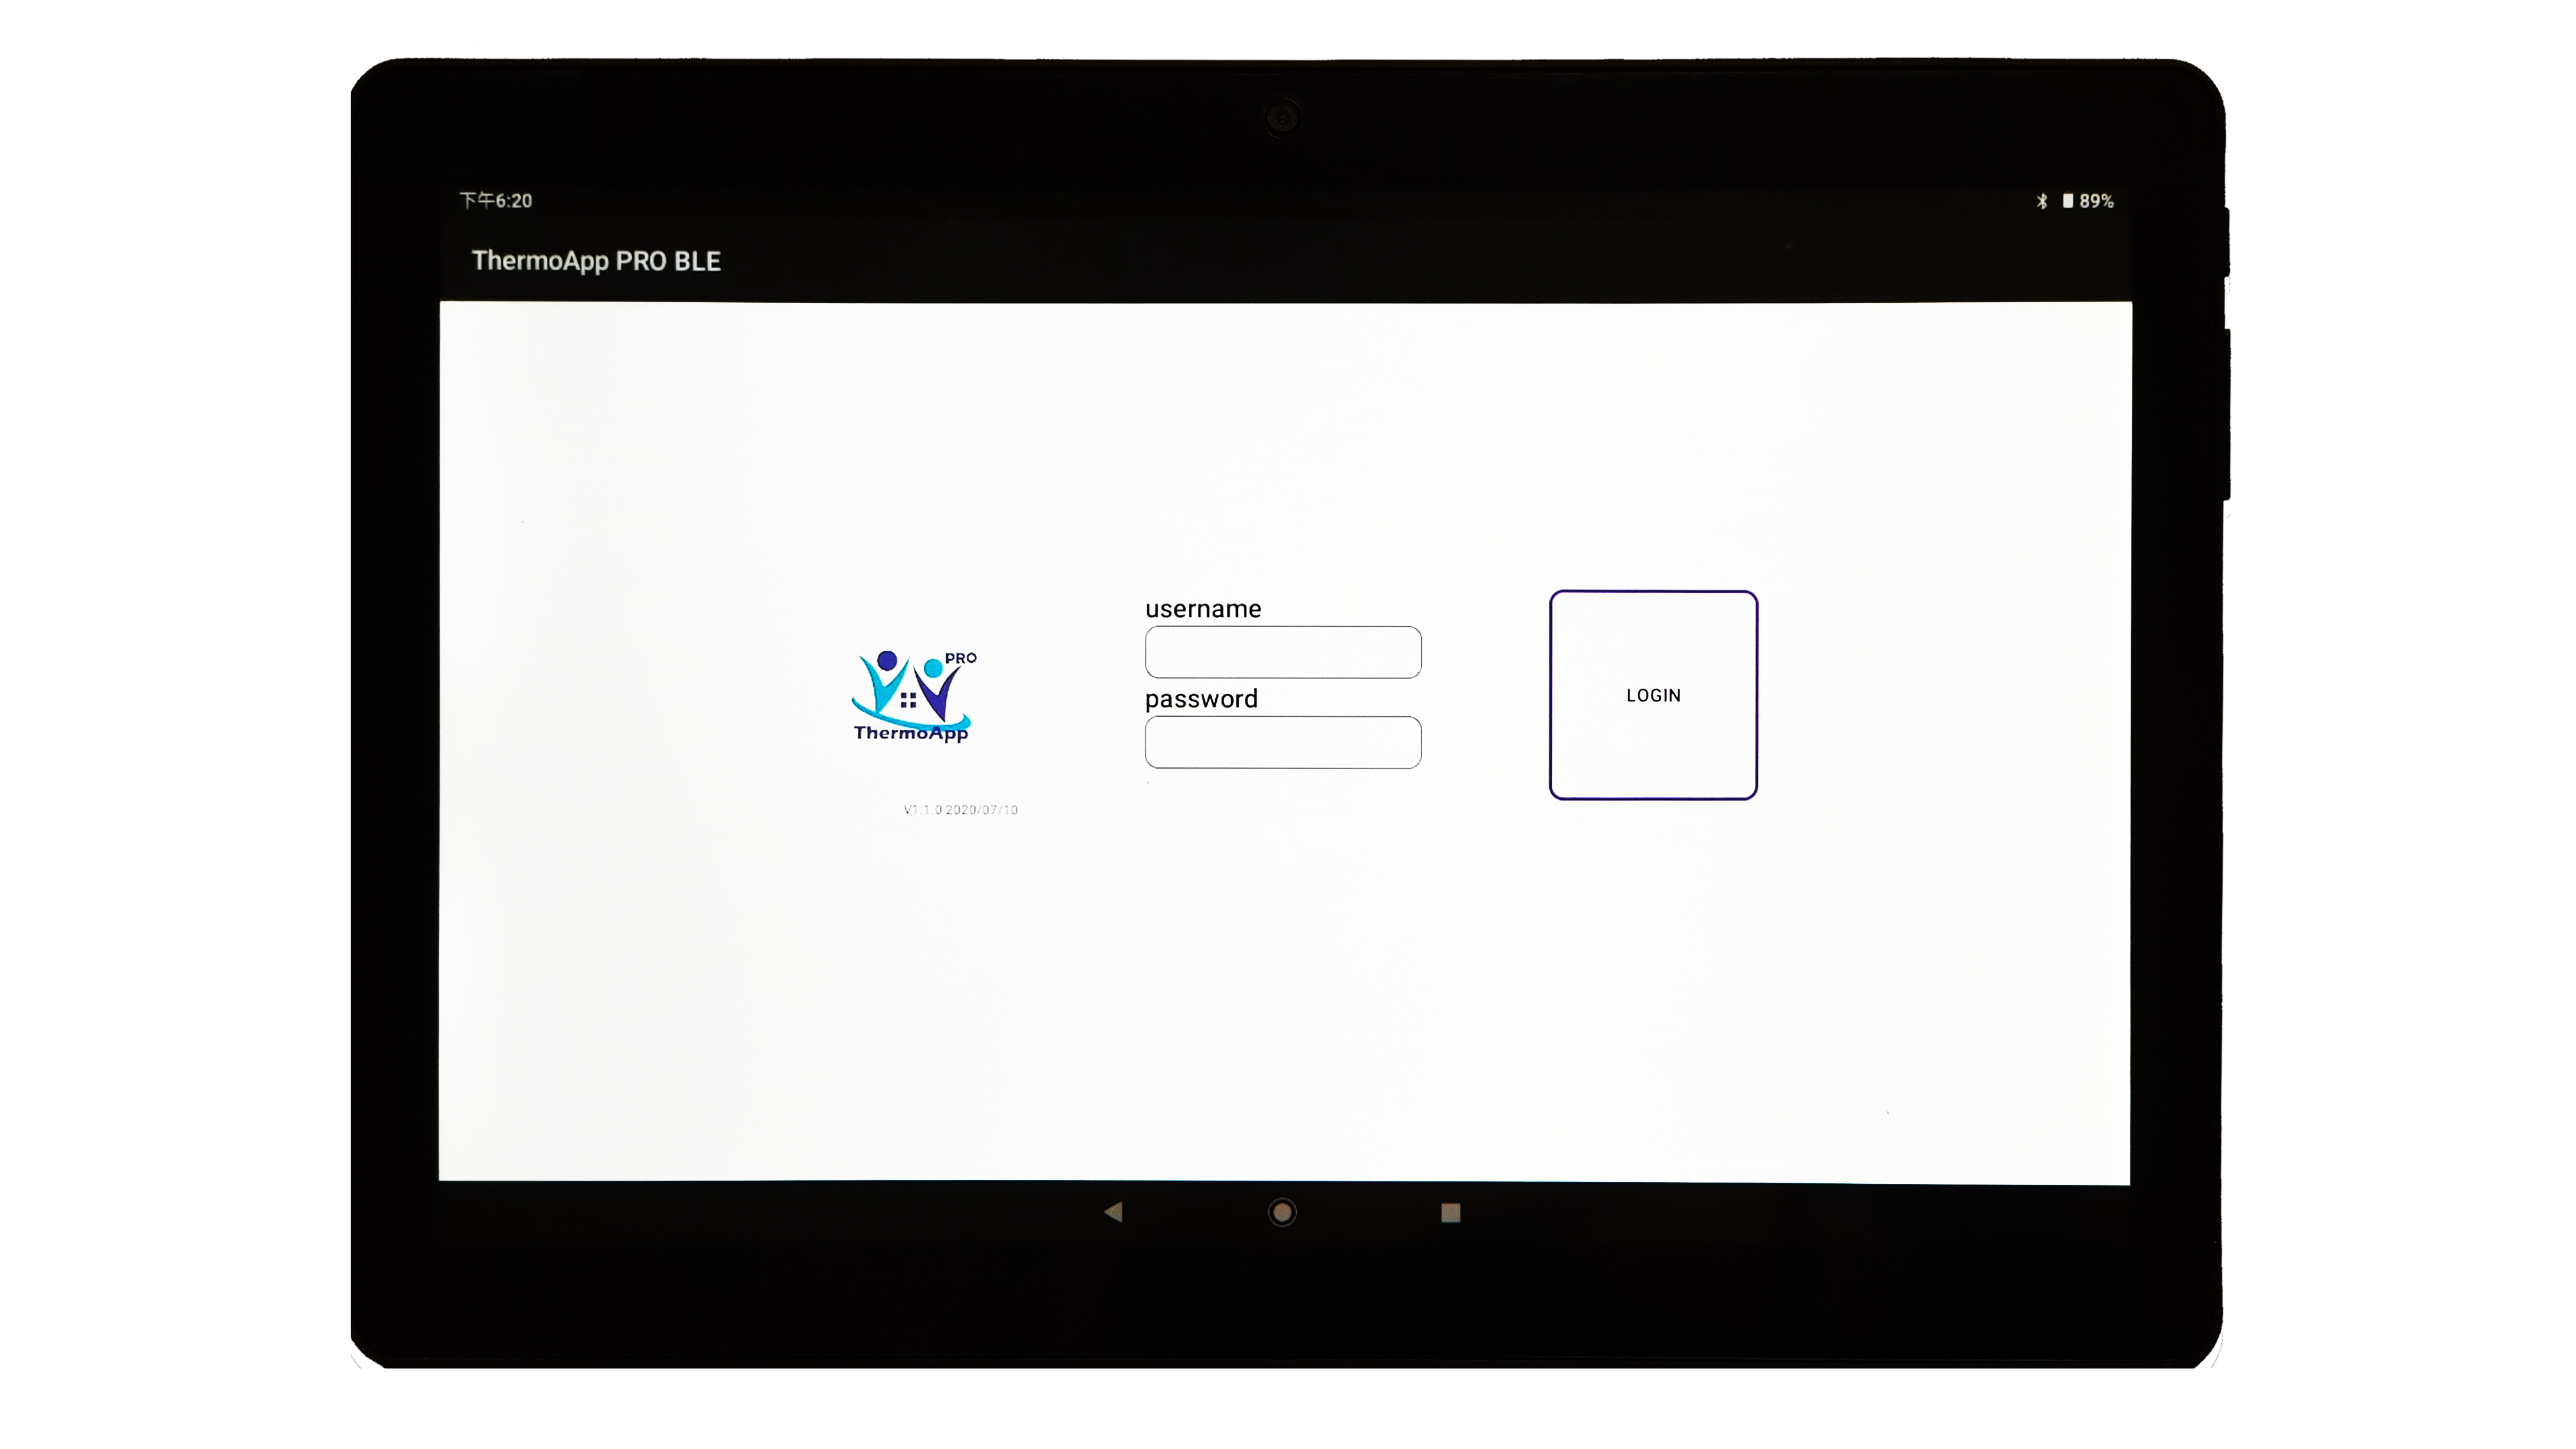Tap the ThermoApp PRO BLE title
Viewport: 2576px width, 1449px height.
point(596,261)
